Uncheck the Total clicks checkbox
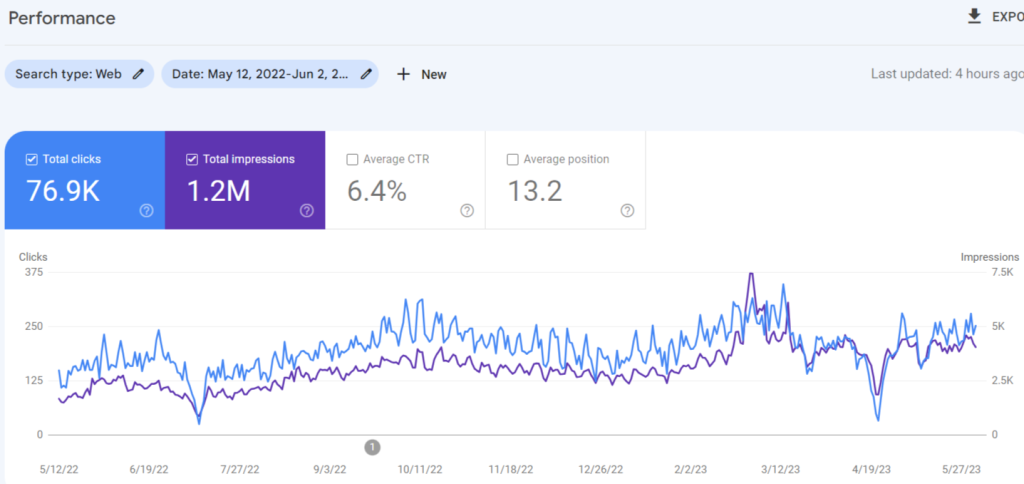 [30, 159]
